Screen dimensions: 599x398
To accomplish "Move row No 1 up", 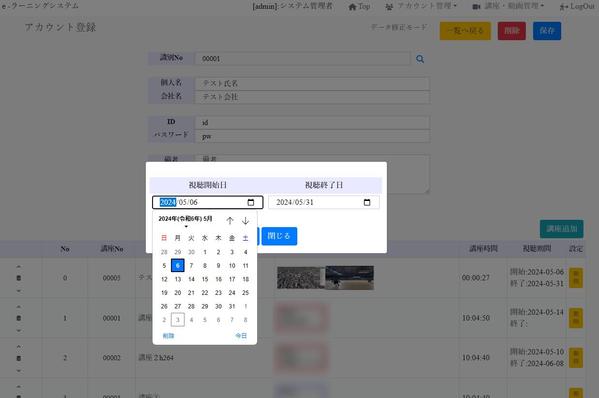I will (19, 307).
